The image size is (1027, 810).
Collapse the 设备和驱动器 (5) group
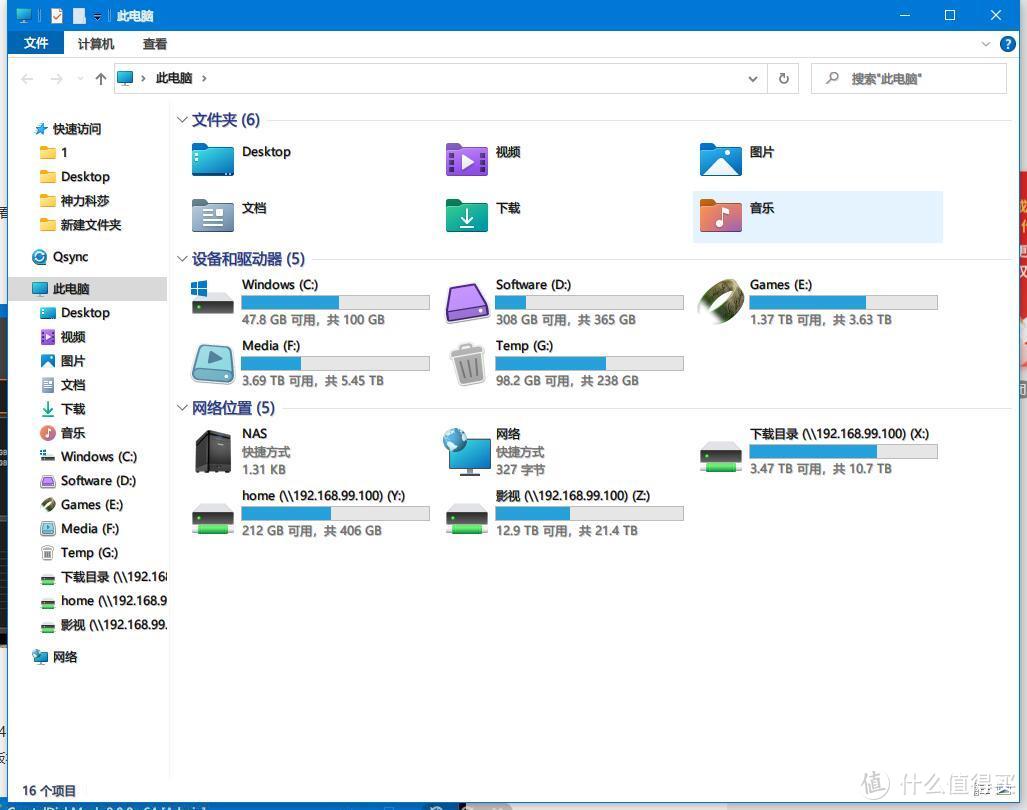pos(182,259)
